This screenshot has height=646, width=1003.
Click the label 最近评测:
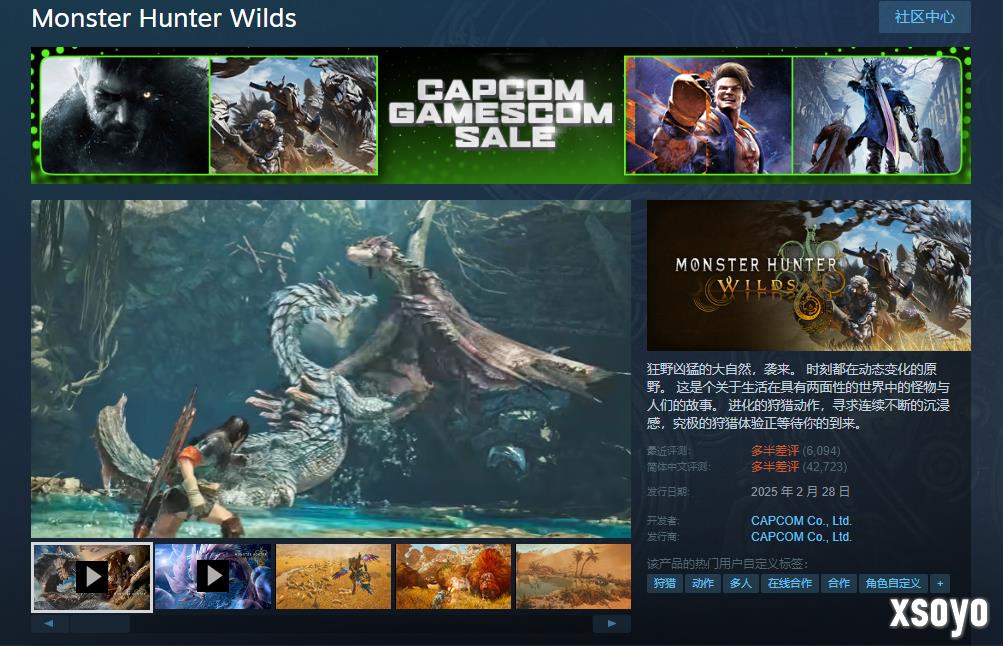(669, 451)
